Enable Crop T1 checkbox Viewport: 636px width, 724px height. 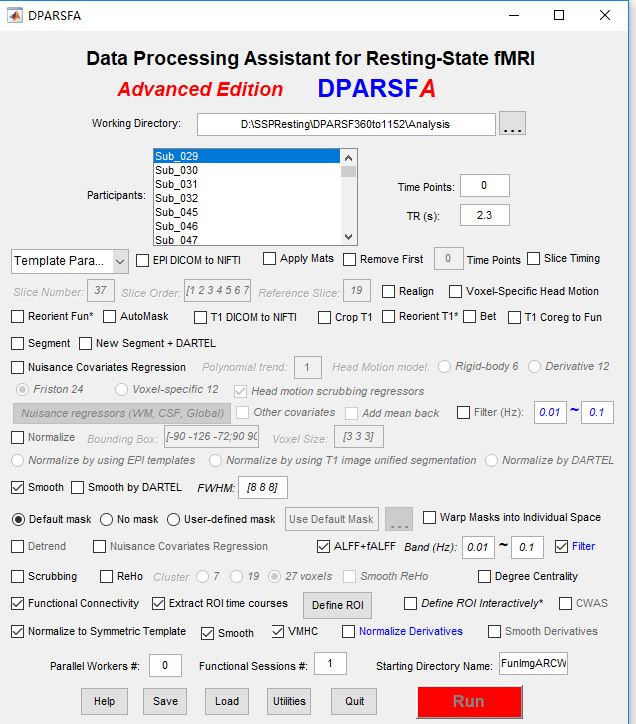(x=324, y=317)
